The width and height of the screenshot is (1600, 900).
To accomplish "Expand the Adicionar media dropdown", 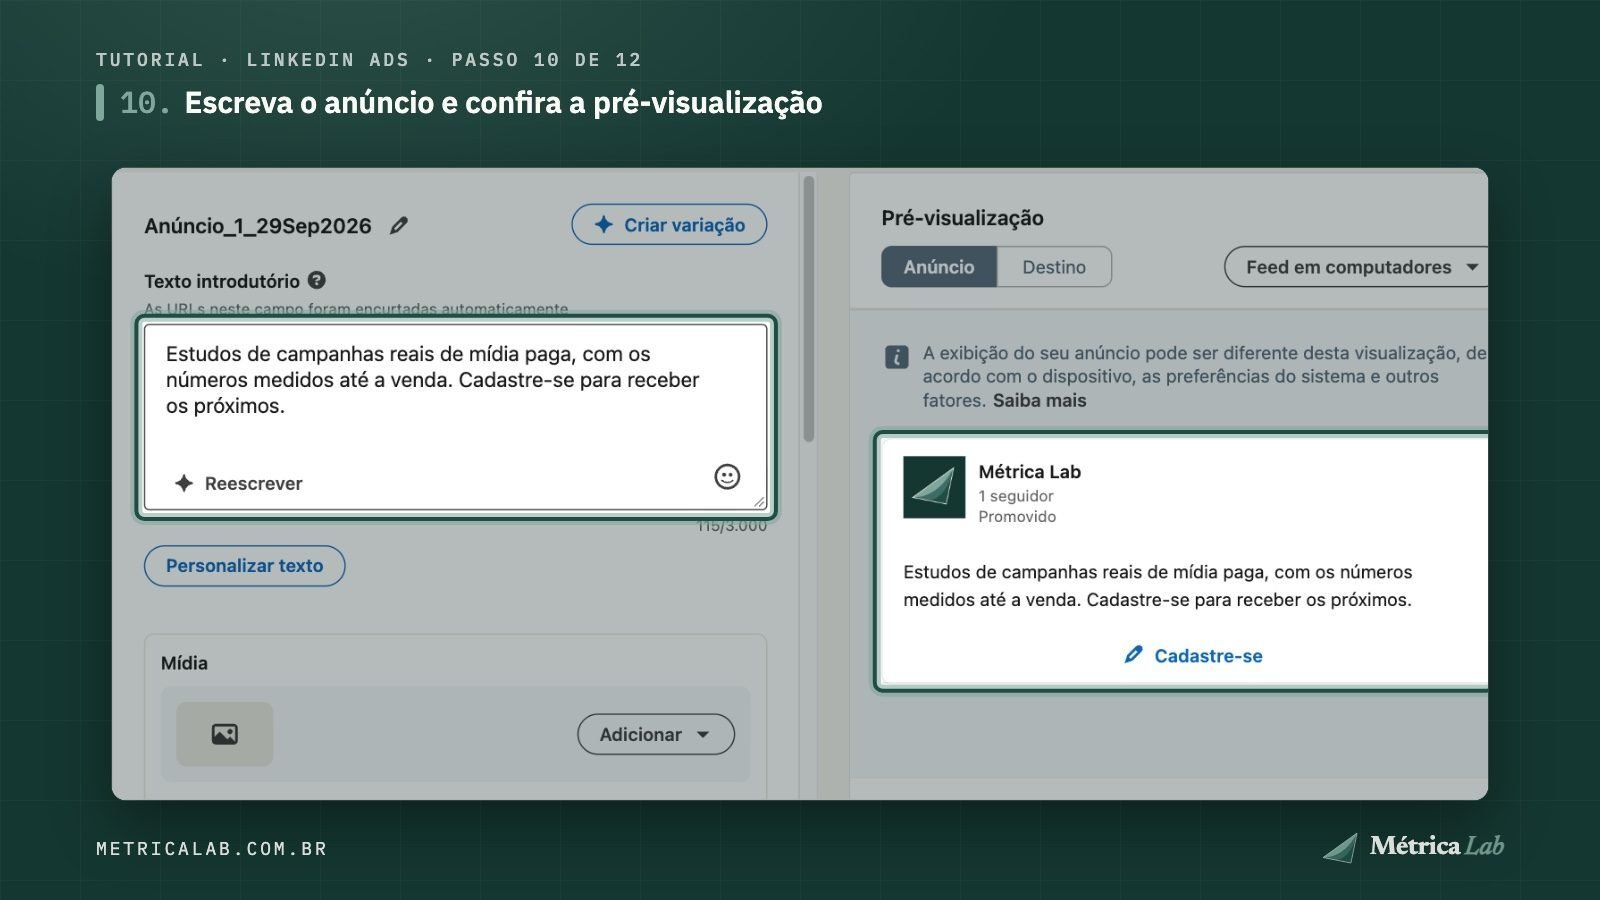I will (656, 734).
